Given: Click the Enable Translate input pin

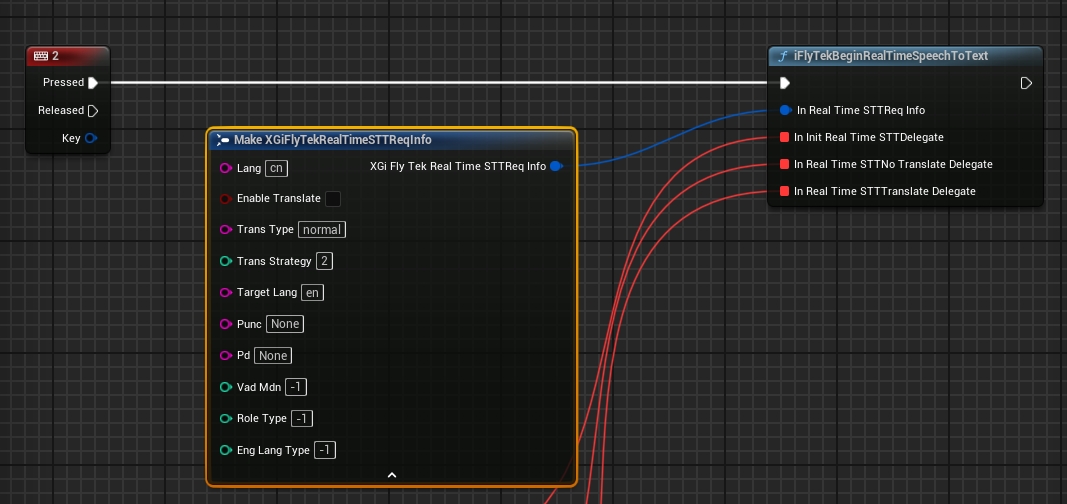Looking at the screenshot, I should tap(226, 199).
